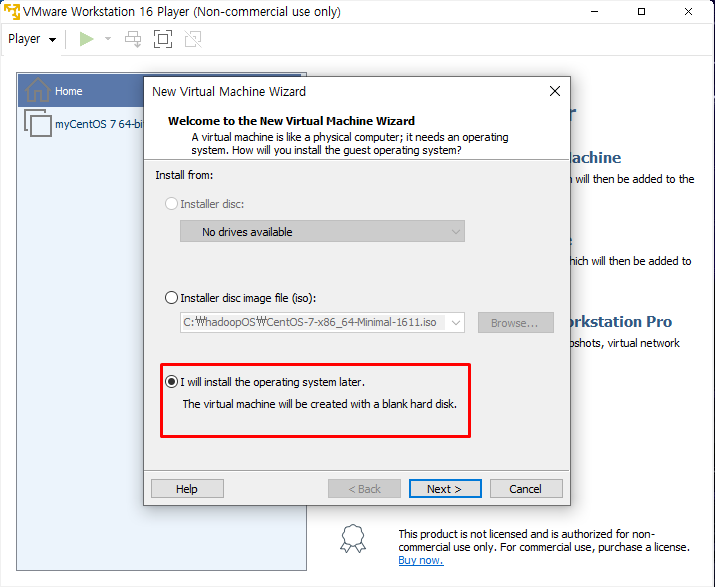The image size is (715, 587).
Task: Click the Browse button
Action: tap(516, 323)
